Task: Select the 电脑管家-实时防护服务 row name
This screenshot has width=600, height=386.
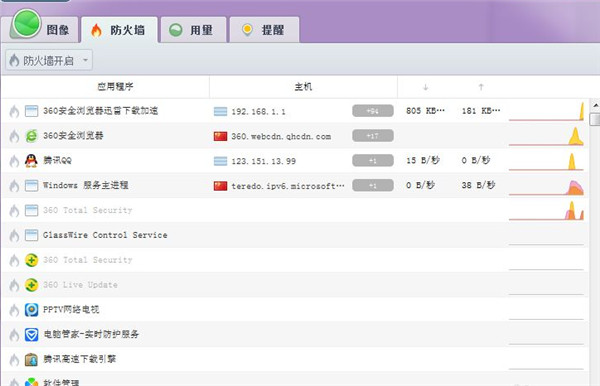Action: pyautogui.click(x=91, y=334)
